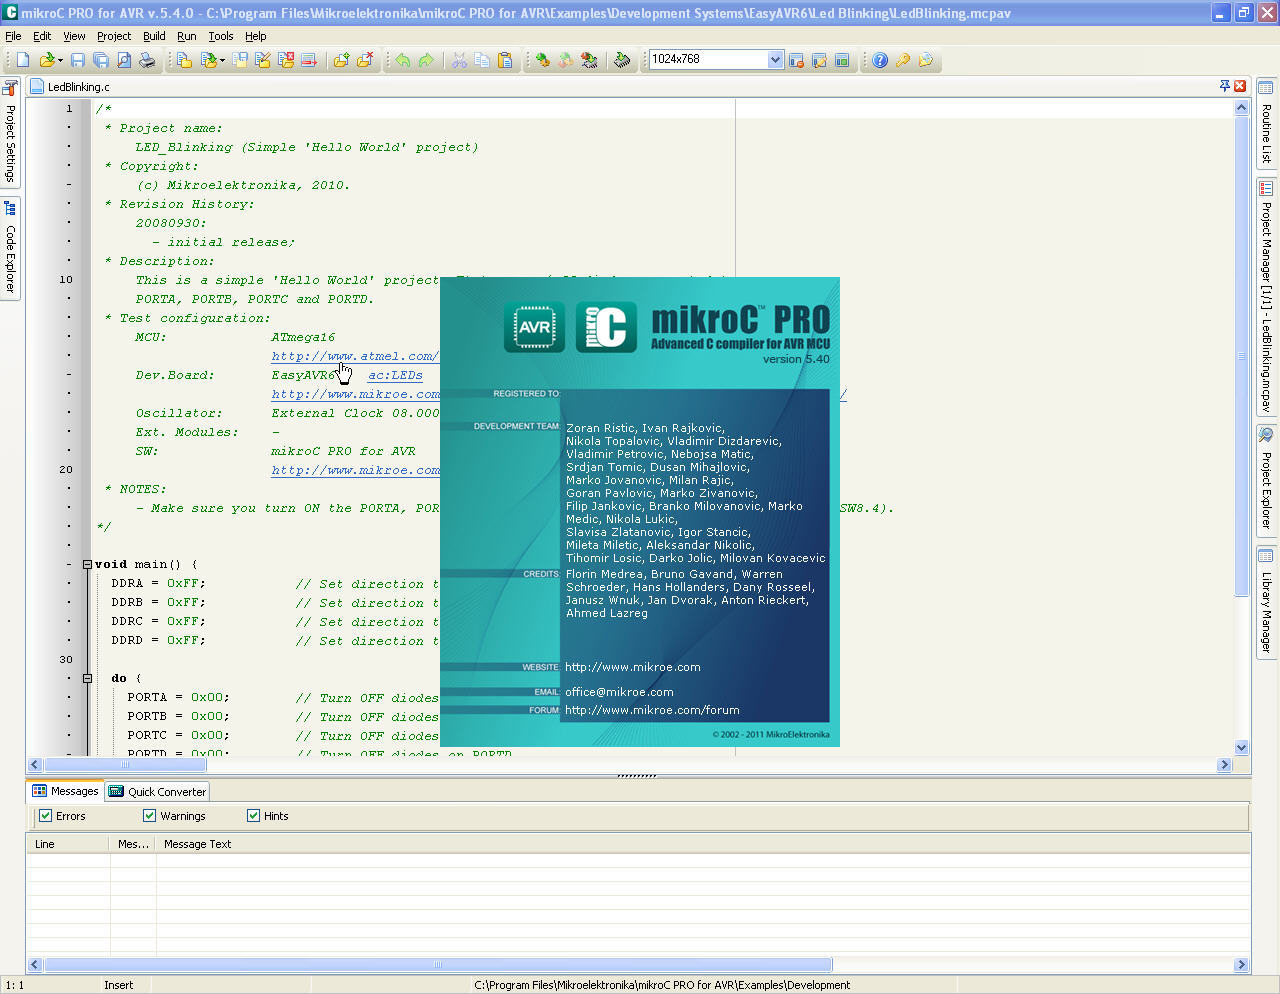Click the messages panel horizontal scrollbar thumb
The width and height of the screenshot is (1280, 994).
438,965
